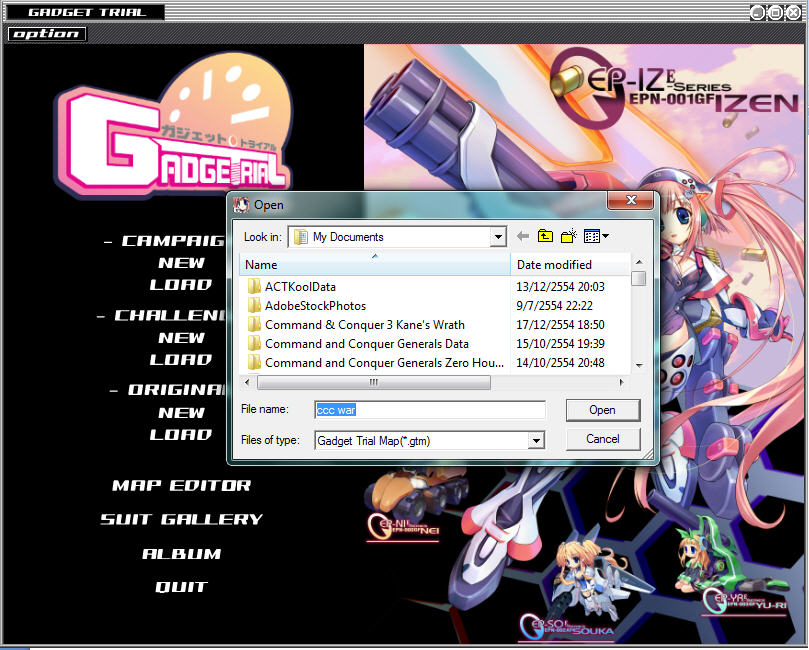This screenshot has height=650, width=809.
Task: Click the file list scroll up arrow
Action: pos(639,262)
